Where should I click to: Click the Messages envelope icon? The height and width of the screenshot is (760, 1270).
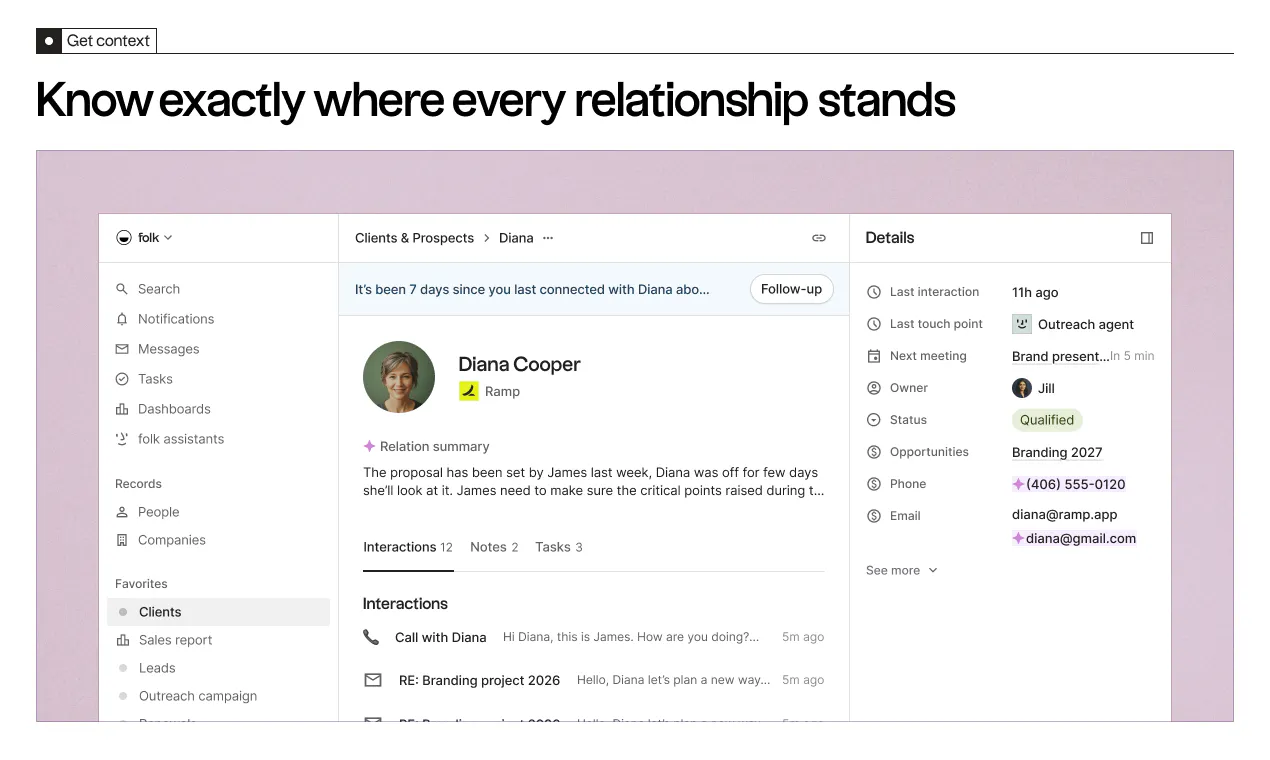click(x=122, y=349)
